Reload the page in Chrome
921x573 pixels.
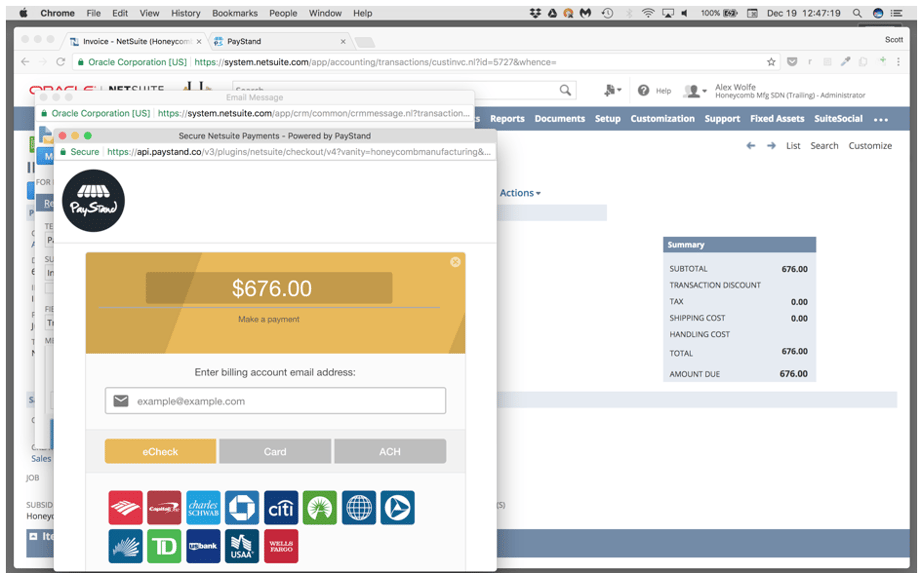click(x=60, y=62)
